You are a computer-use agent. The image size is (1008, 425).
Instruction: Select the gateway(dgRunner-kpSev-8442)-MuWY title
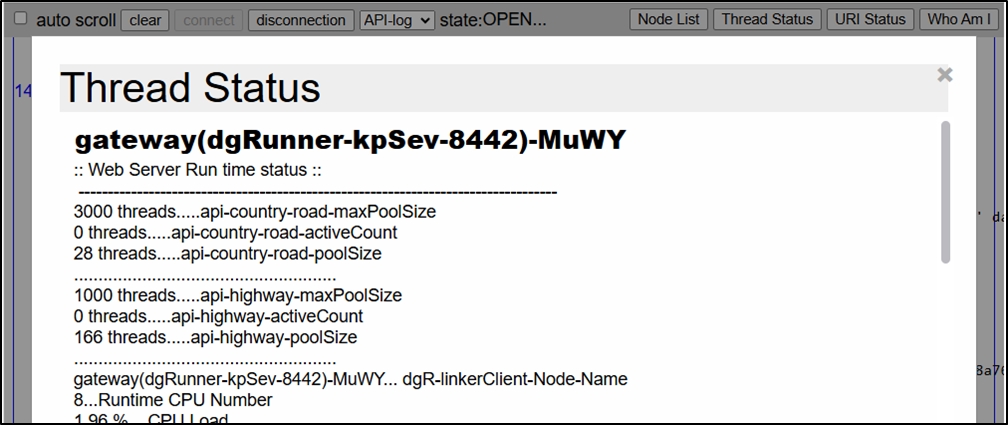350,141
